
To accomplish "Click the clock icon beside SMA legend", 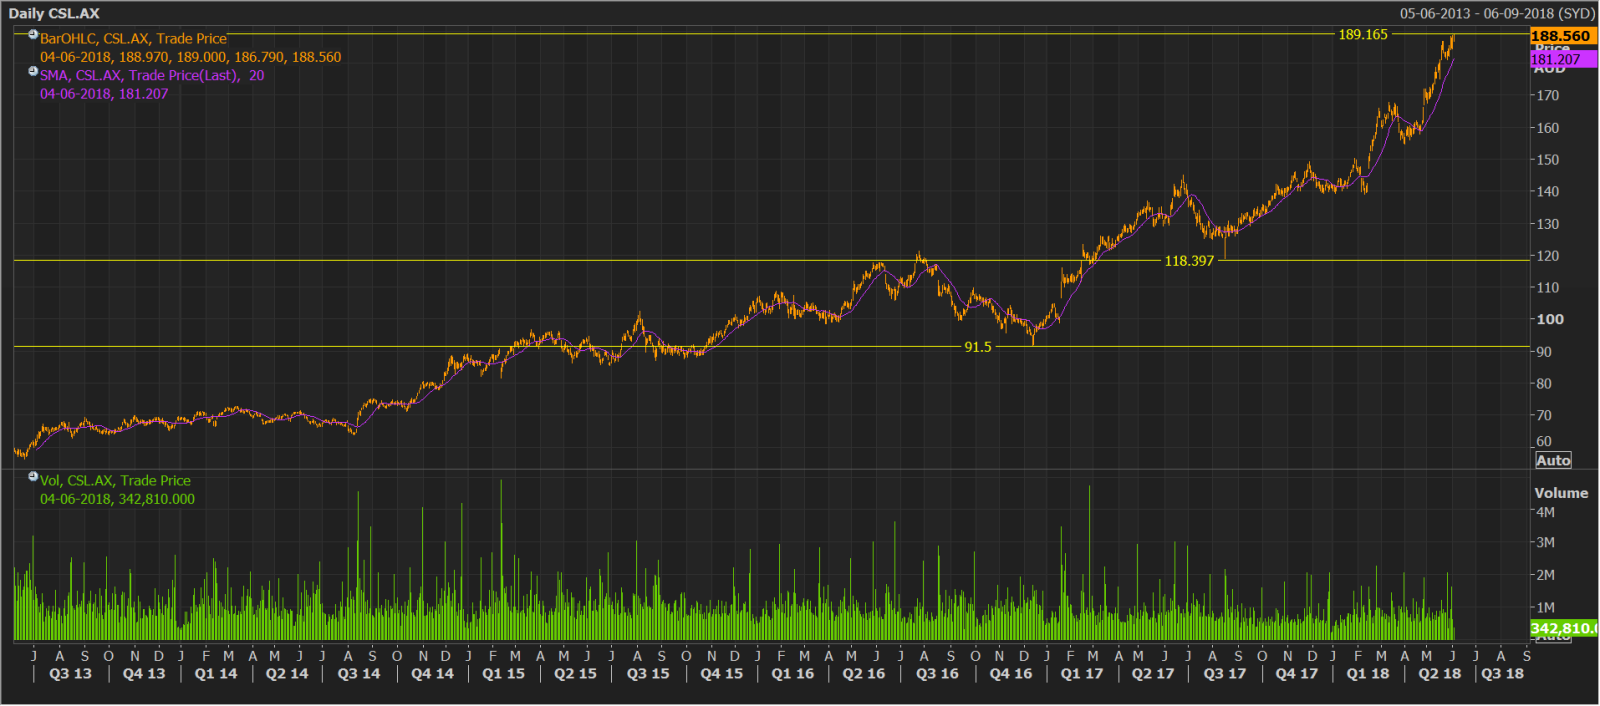I will point(33,71).
